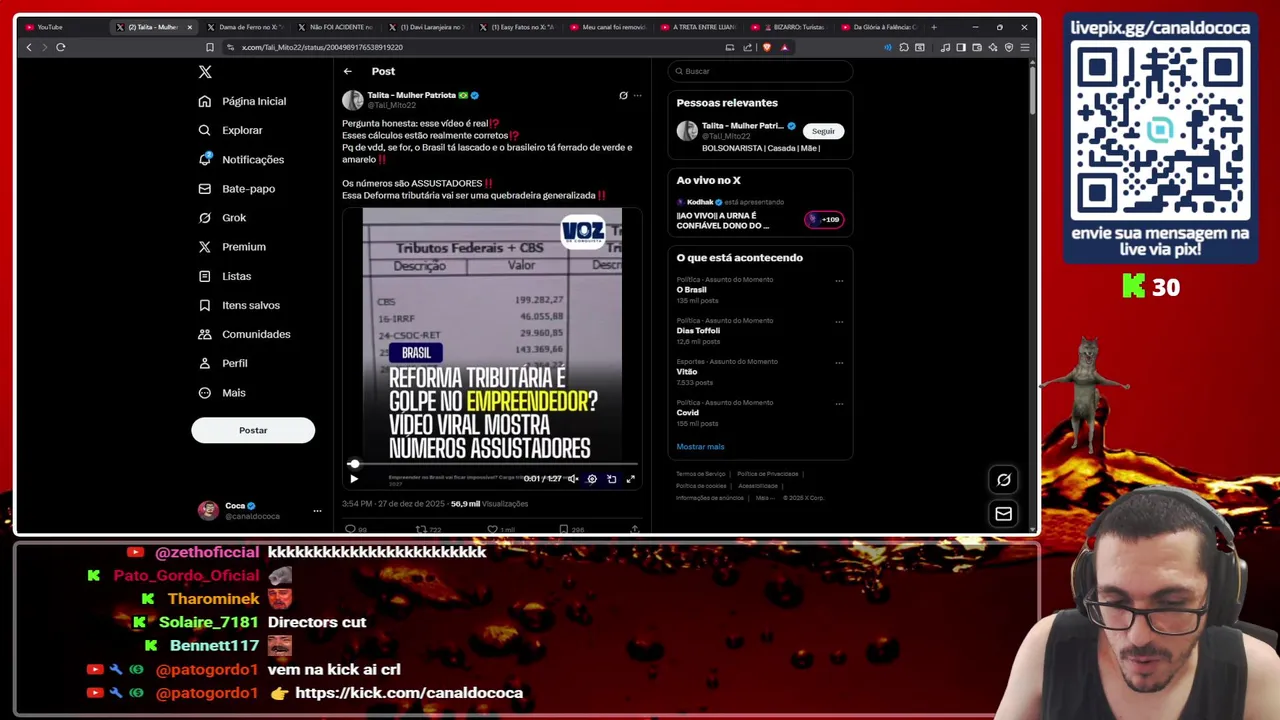Open Talita - Mulher Patriota profile name link
Image resolution: width=1280 pixels, height=720 pixels.
[x=411, y=95]
